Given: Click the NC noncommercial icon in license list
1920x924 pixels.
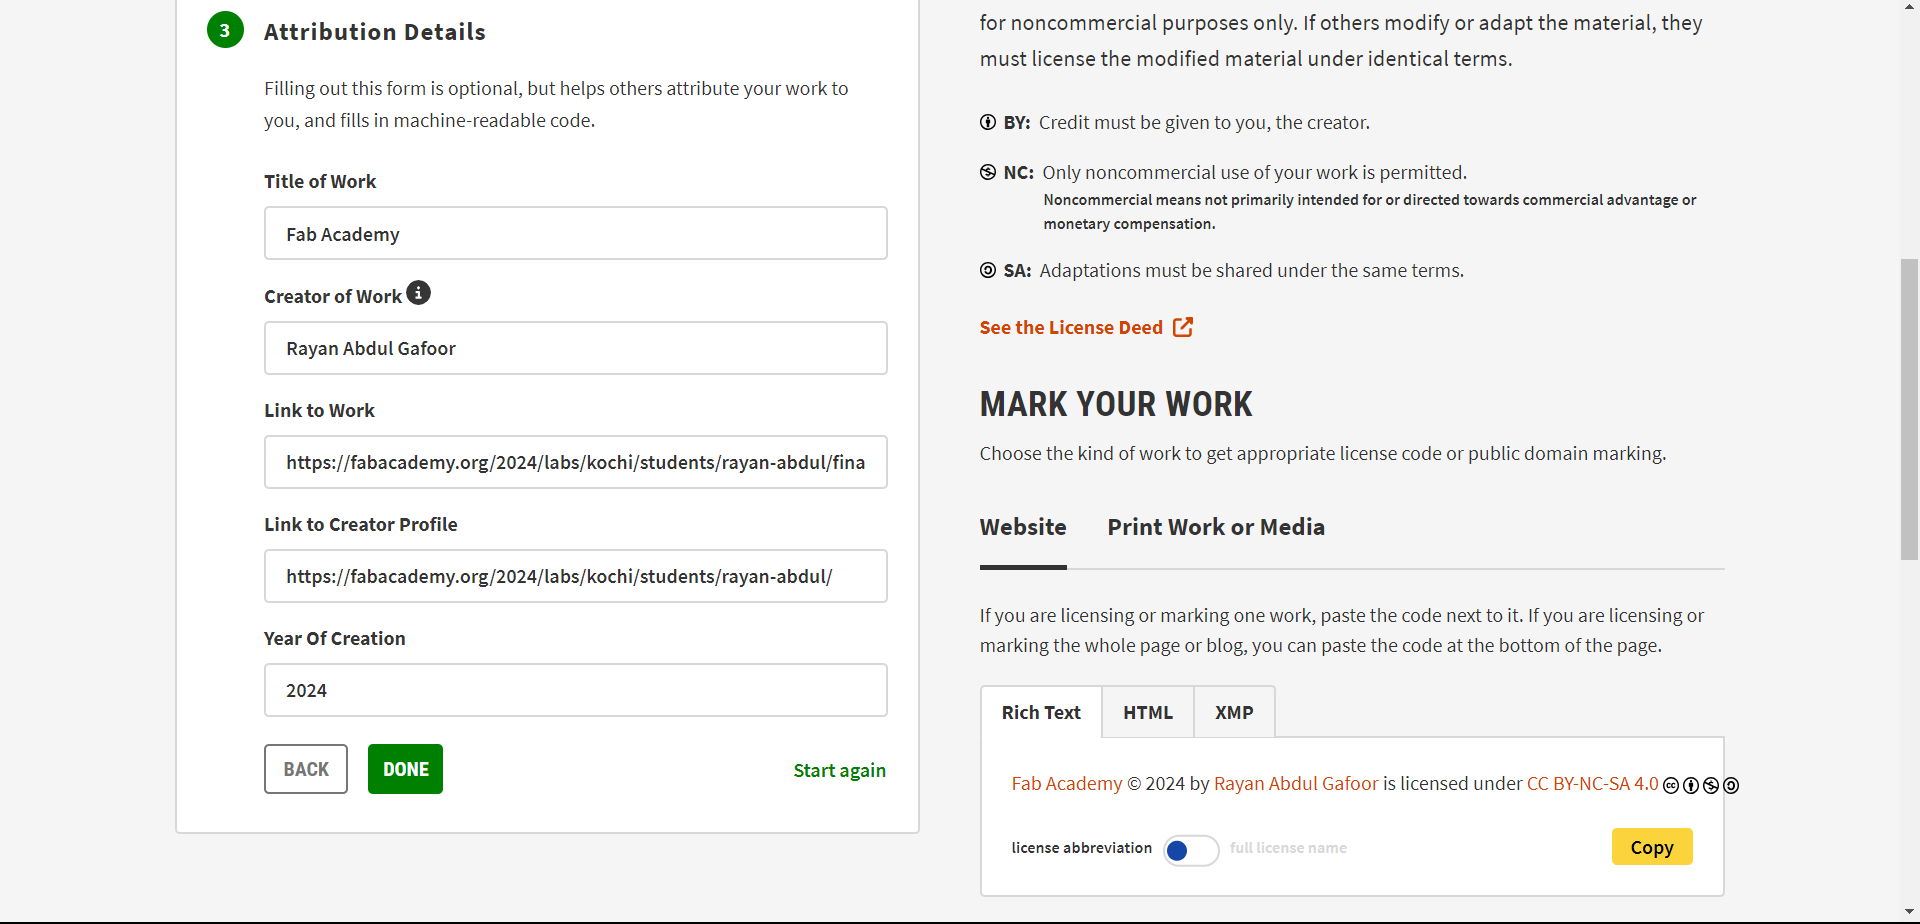Looking at the screenshot, I should pos(987,172).
